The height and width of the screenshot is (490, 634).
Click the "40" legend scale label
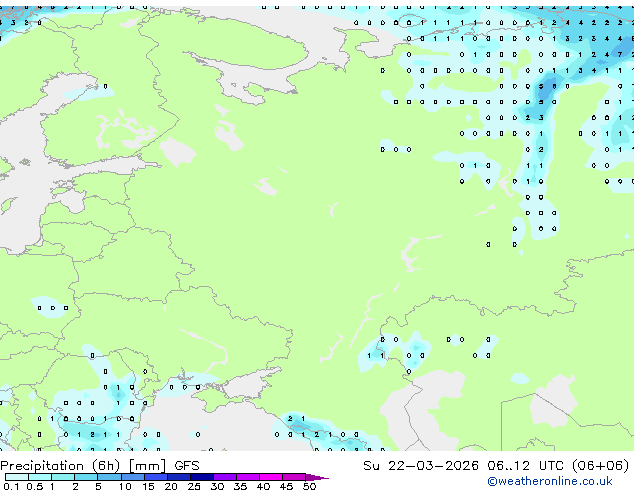[263, 486]
